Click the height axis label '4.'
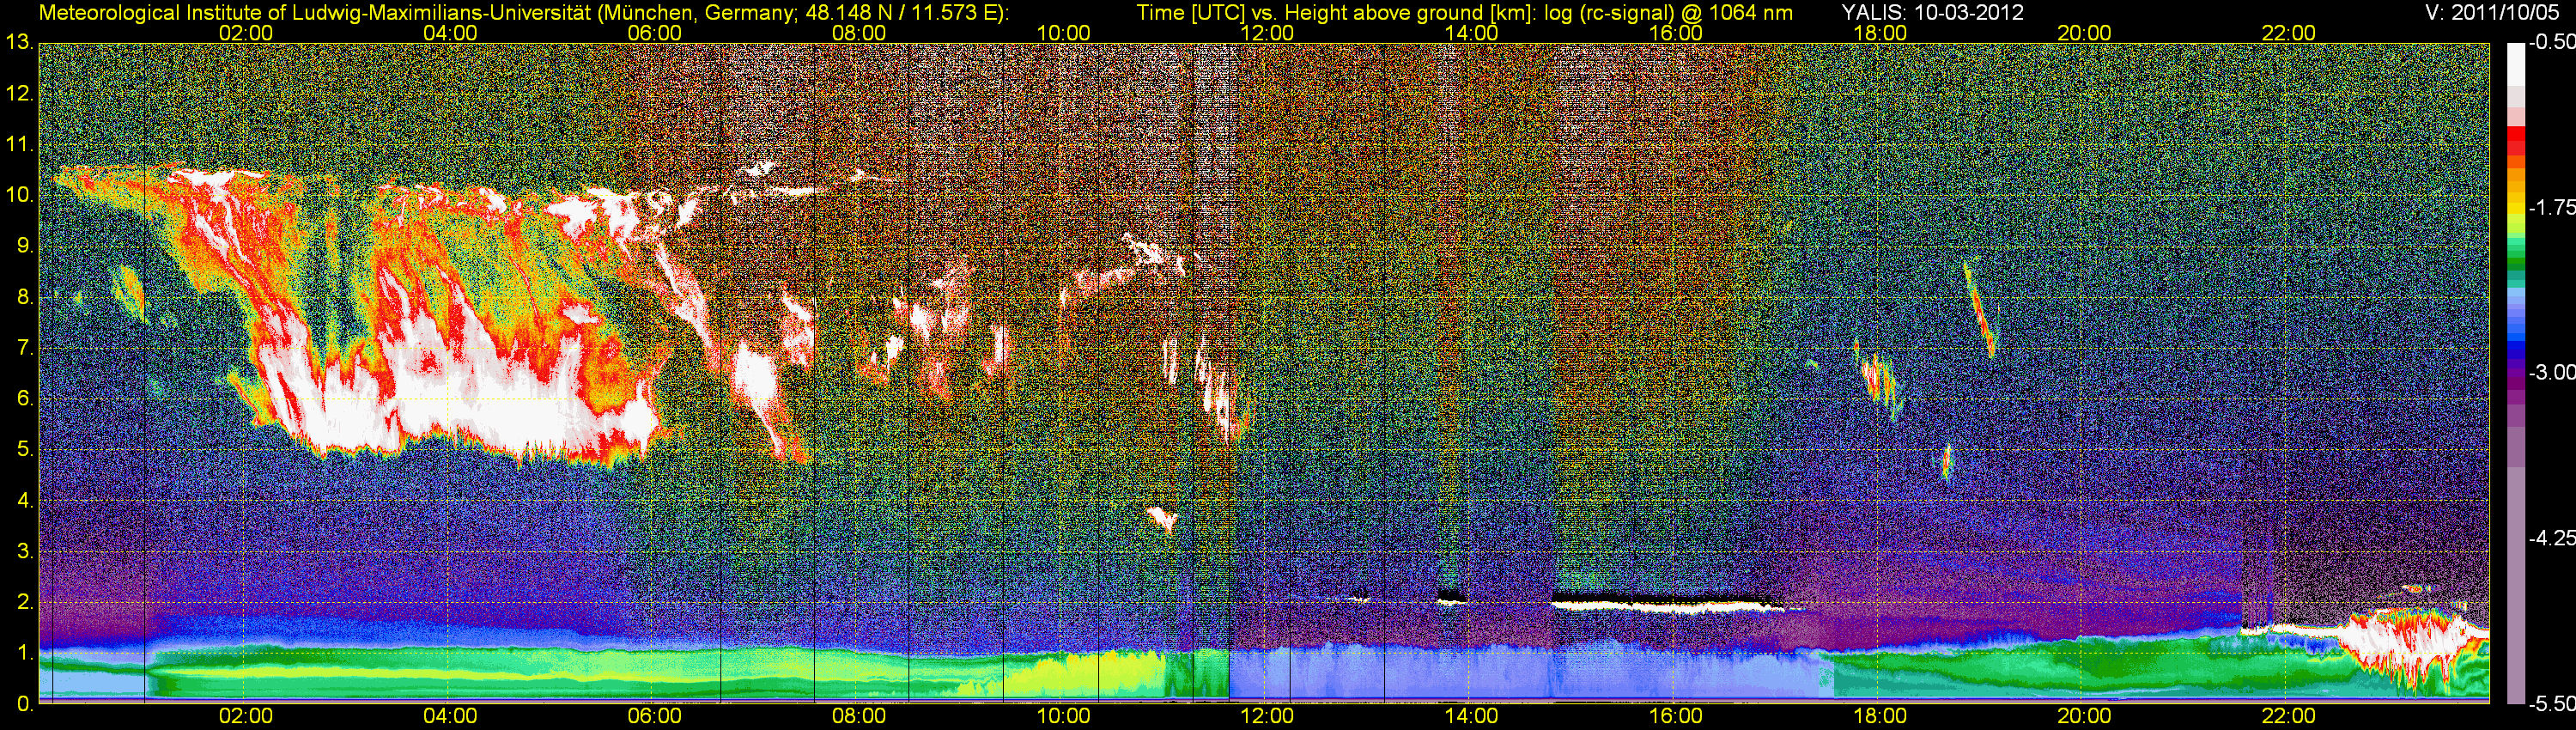2576x730 pixels. point(25,501)
